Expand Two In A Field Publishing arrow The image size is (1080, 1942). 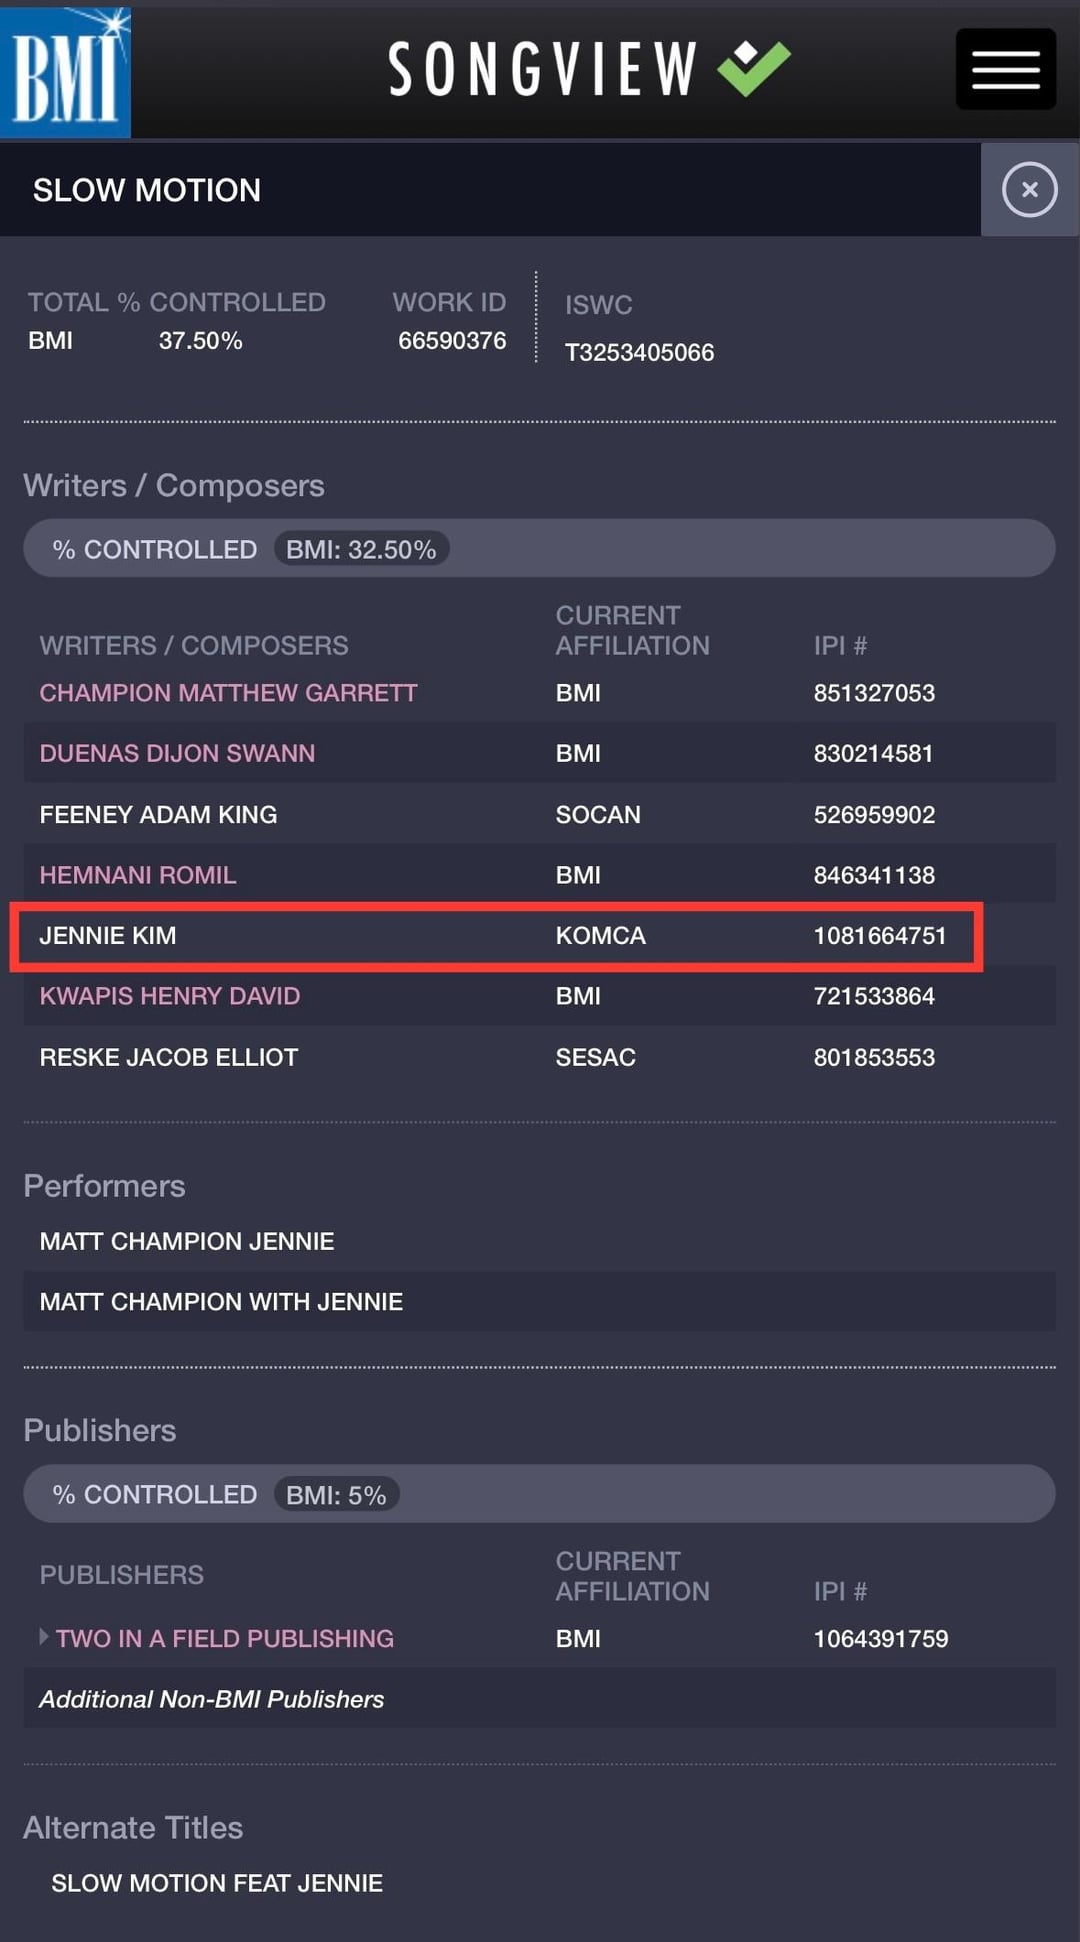pyautogui.click(x=44, y=1637)
